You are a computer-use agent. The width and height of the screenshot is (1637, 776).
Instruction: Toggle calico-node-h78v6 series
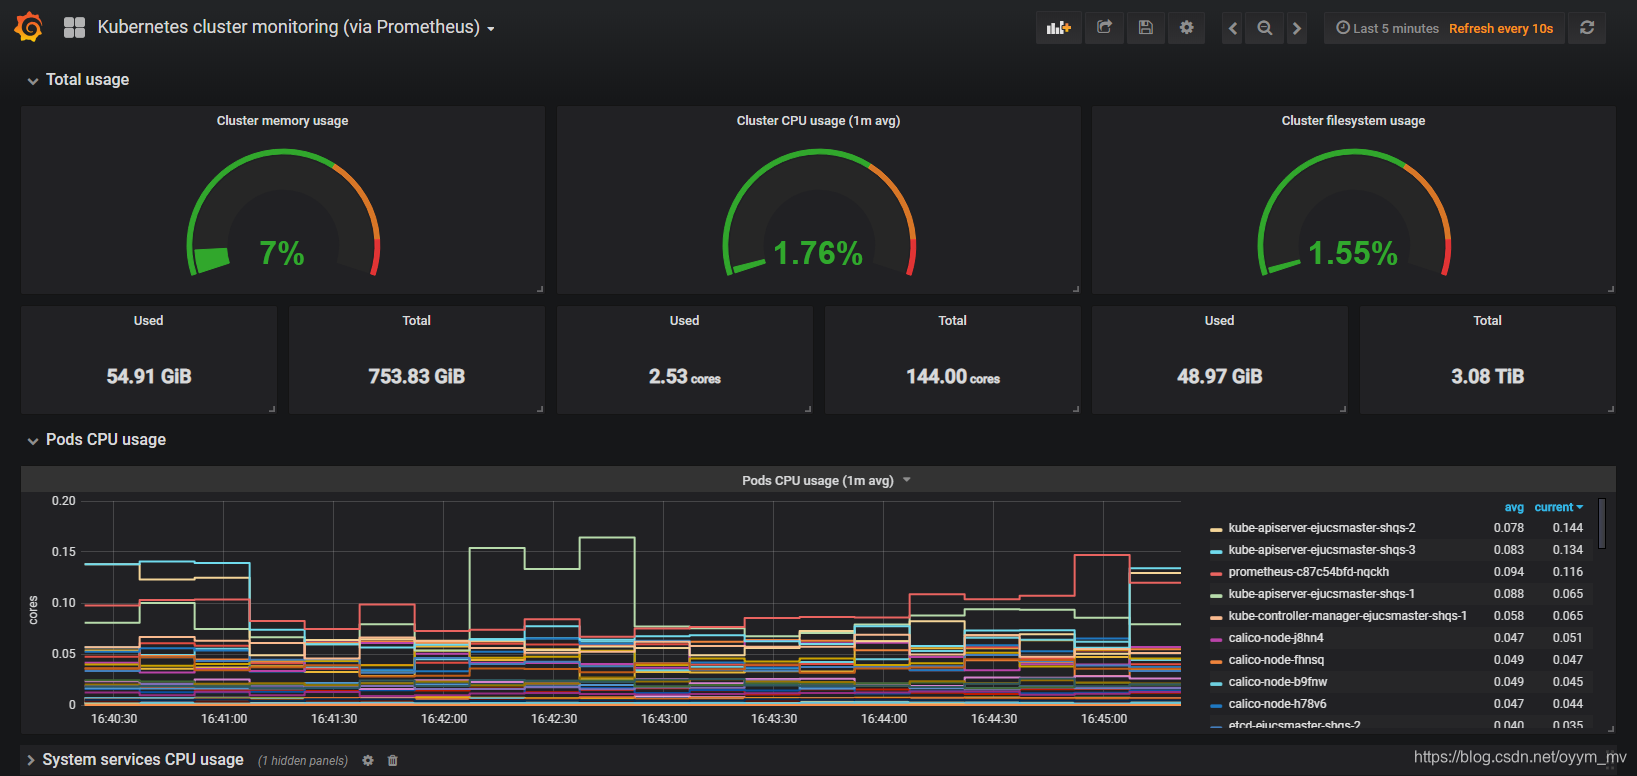(x=1277, y=704)
